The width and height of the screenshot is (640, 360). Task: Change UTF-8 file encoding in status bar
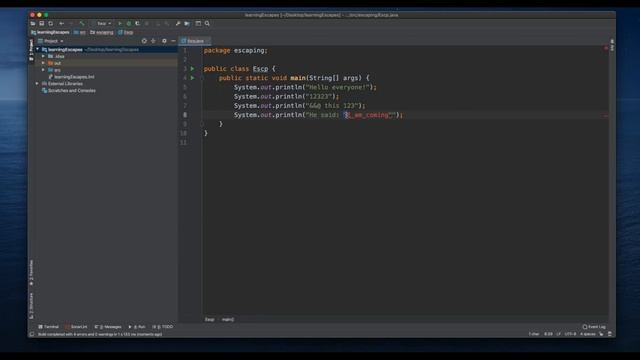570,334
